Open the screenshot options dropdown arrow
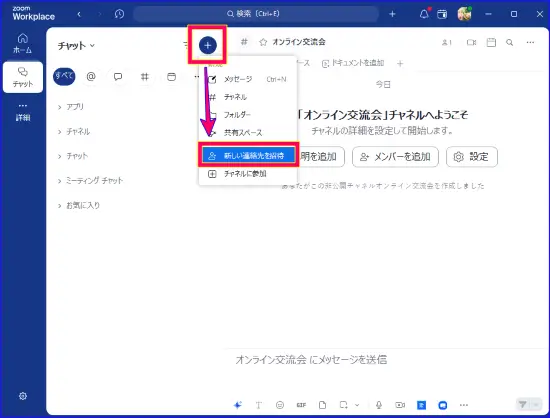The height and width of the screenshot is (418, 550). (357, 405)
